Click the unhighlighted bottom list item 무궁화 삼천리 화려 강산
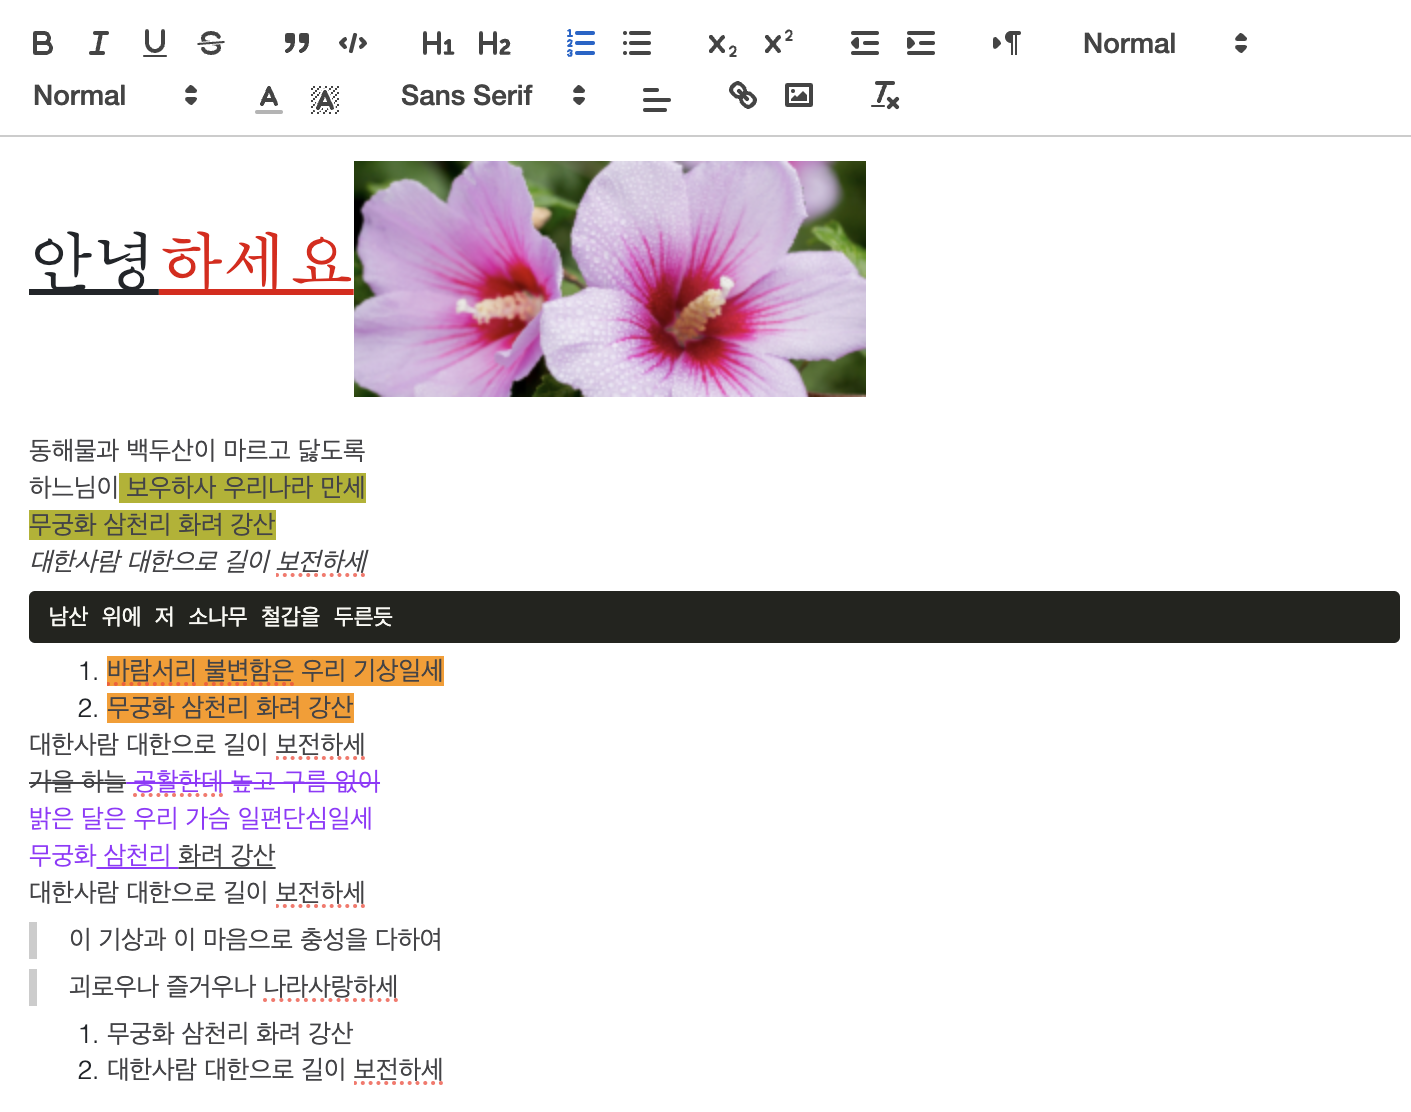Image resolution: width=1411 pixels, height=1112 pixels. point(230,1033)
